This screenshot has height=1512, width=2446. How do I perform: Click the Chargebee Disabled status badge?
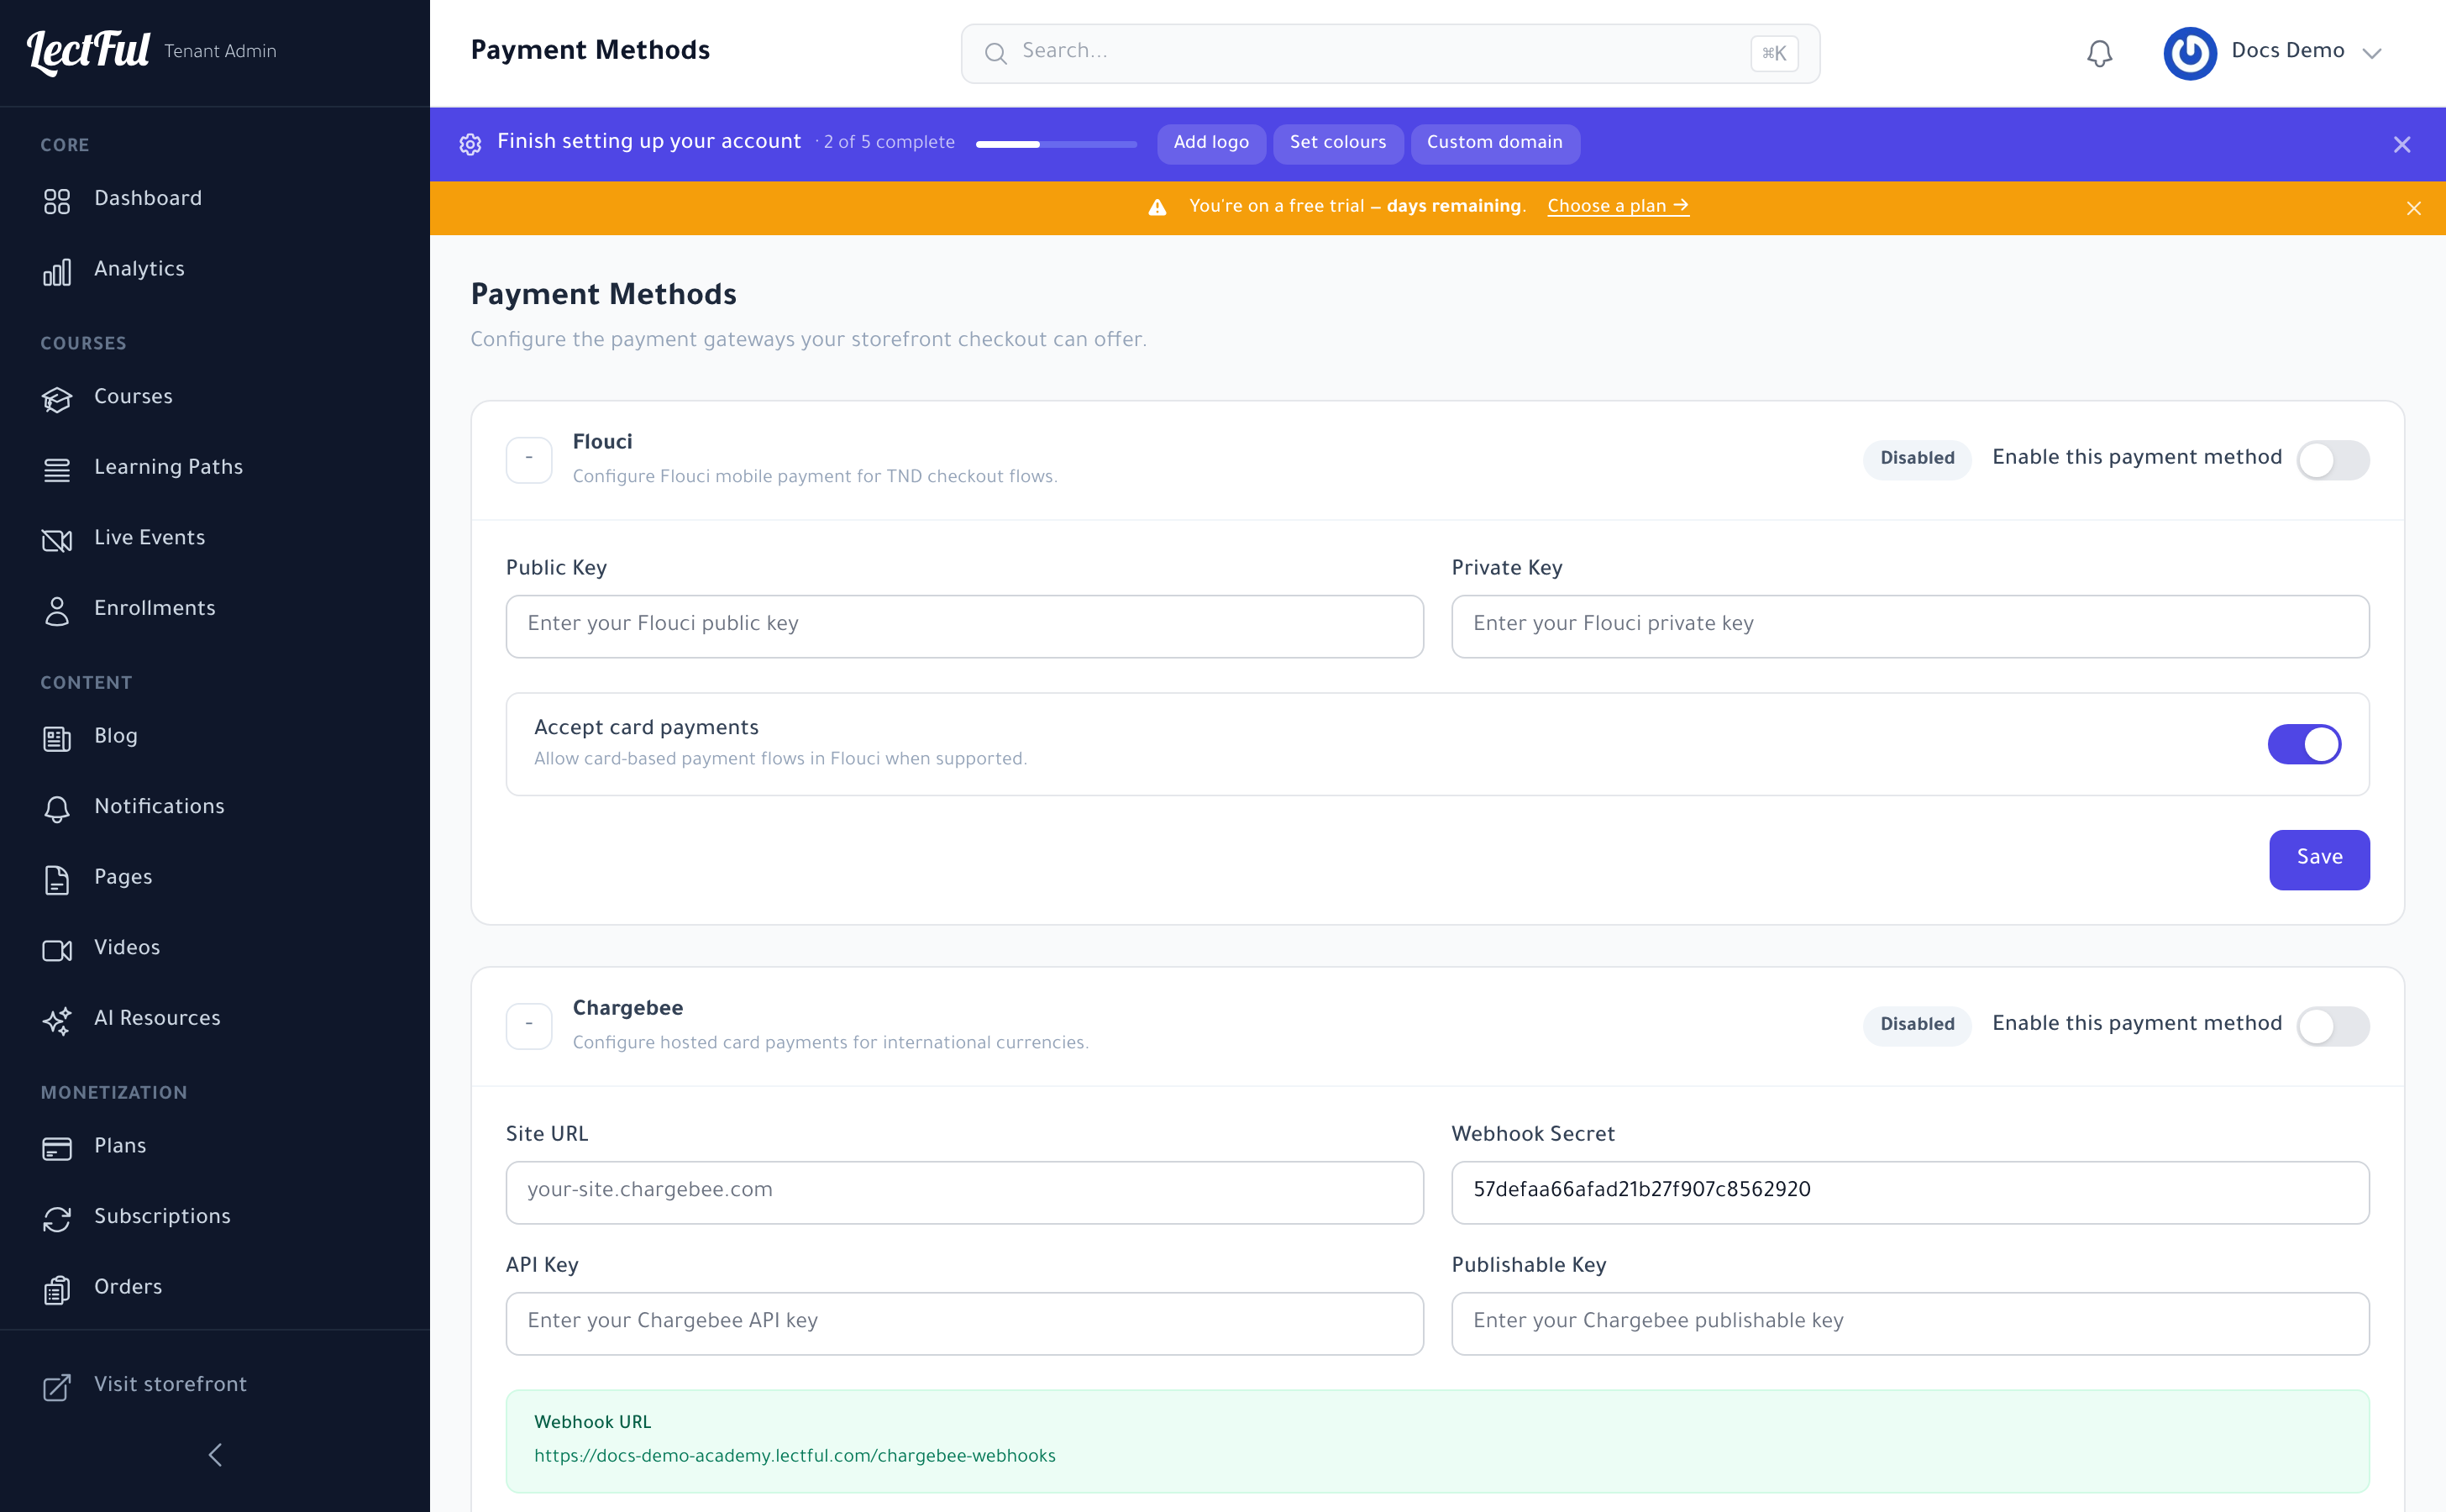pyautogui.click(x=1916, y=1025)
